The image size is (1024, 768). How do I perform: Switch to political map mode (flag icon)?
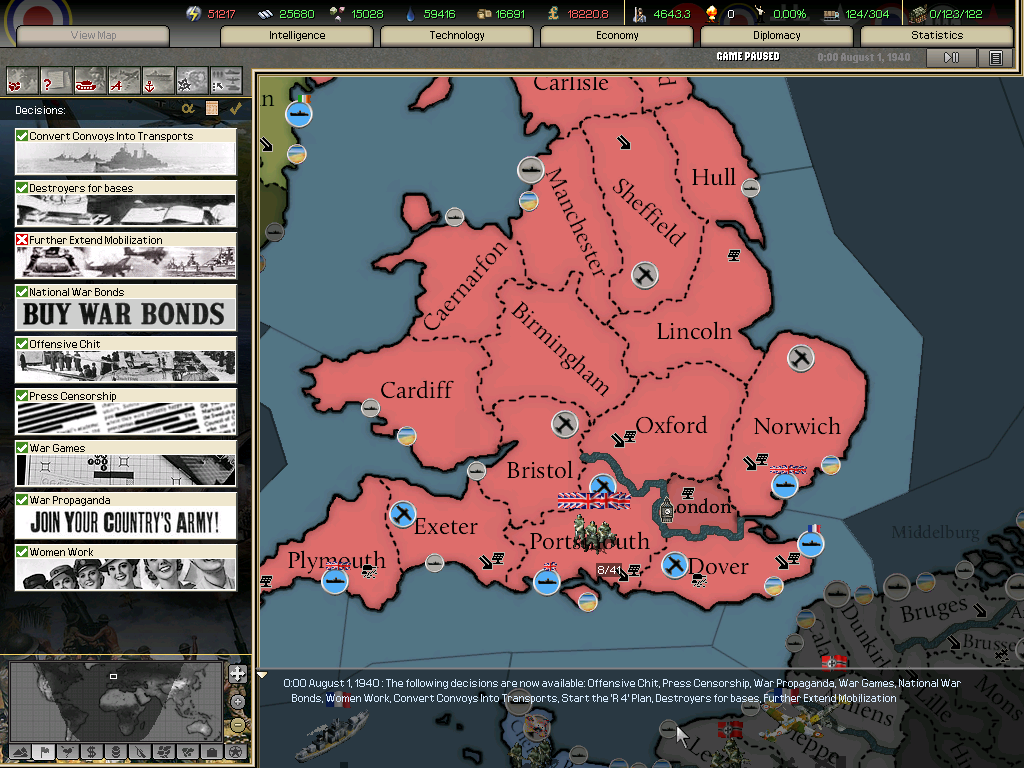click(x=44, y=752)
